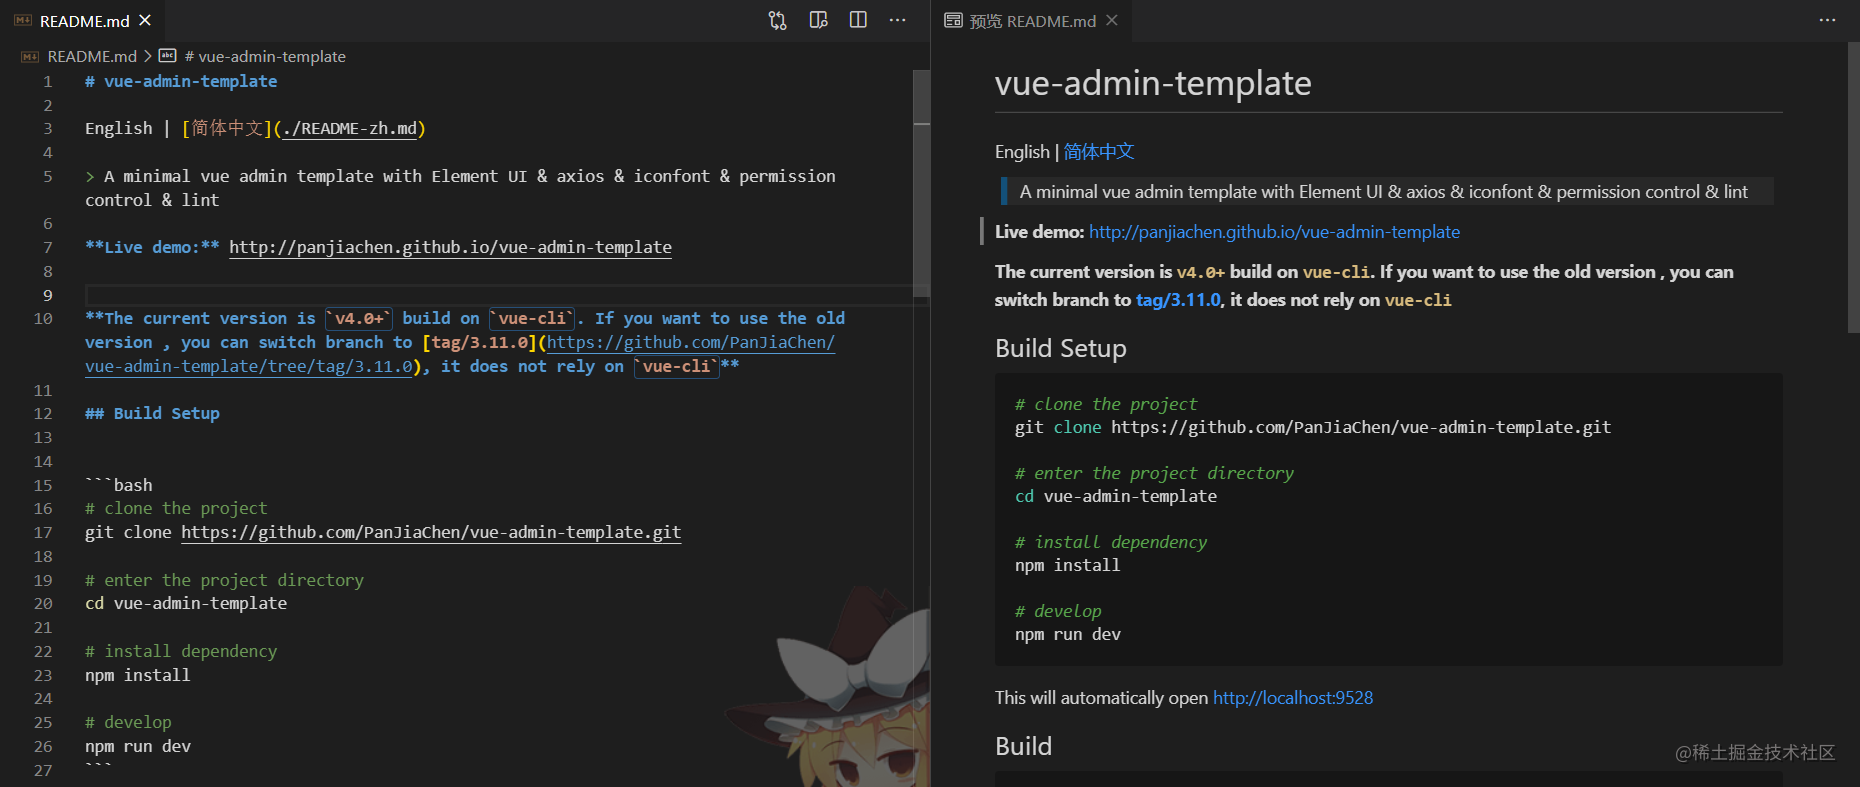Click the '```bash' fence on line 15
Viewport: 1860px width, 787px height.
pyautogui.click(x=119, y=485)
